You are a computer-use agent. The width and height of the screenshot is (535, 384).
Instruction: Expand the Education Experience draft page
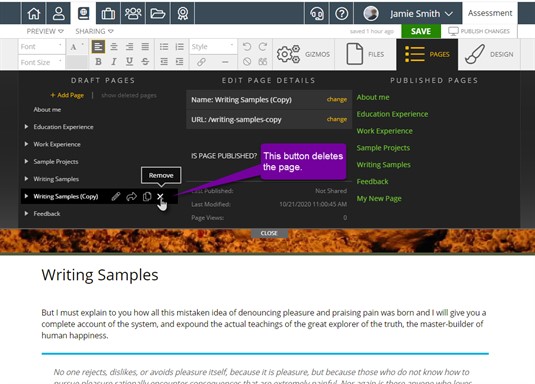coord(26,127)
